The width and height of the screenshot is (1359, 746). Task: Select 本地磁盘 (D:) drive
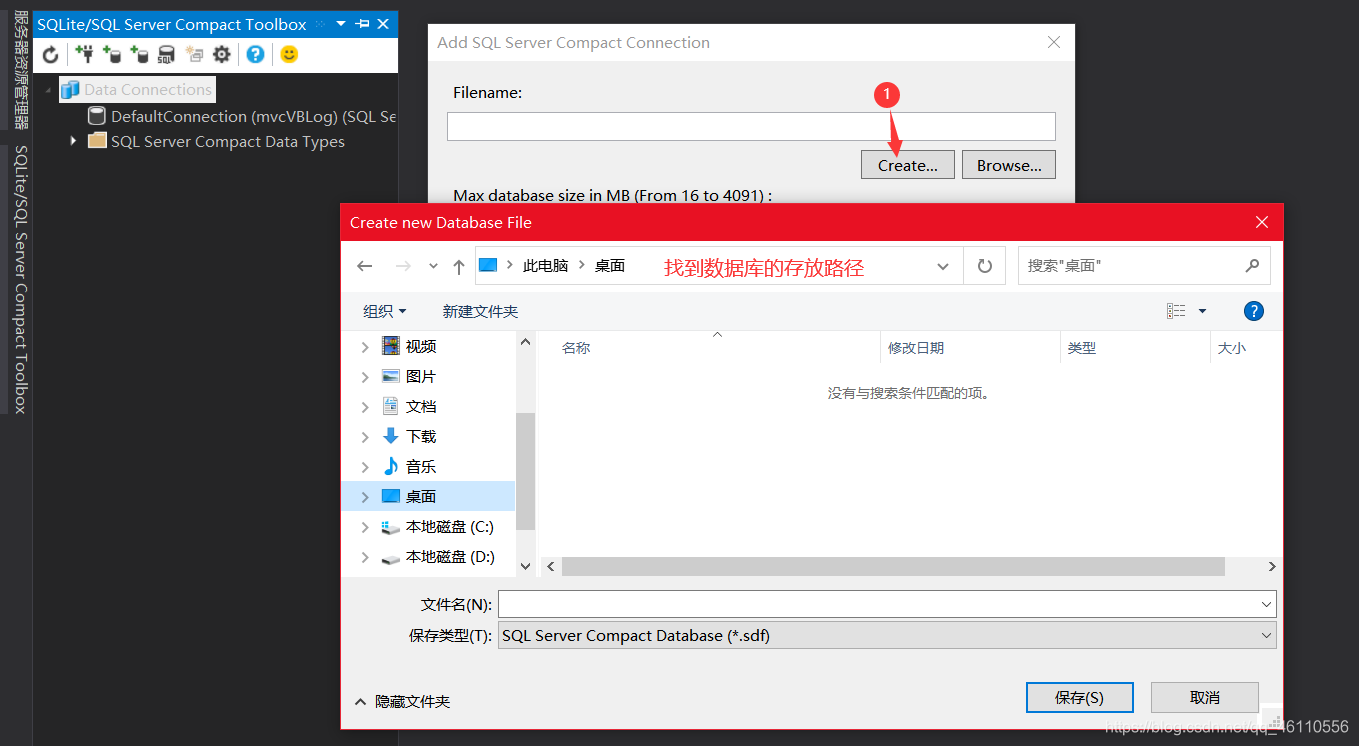click(x=449, y=557)
